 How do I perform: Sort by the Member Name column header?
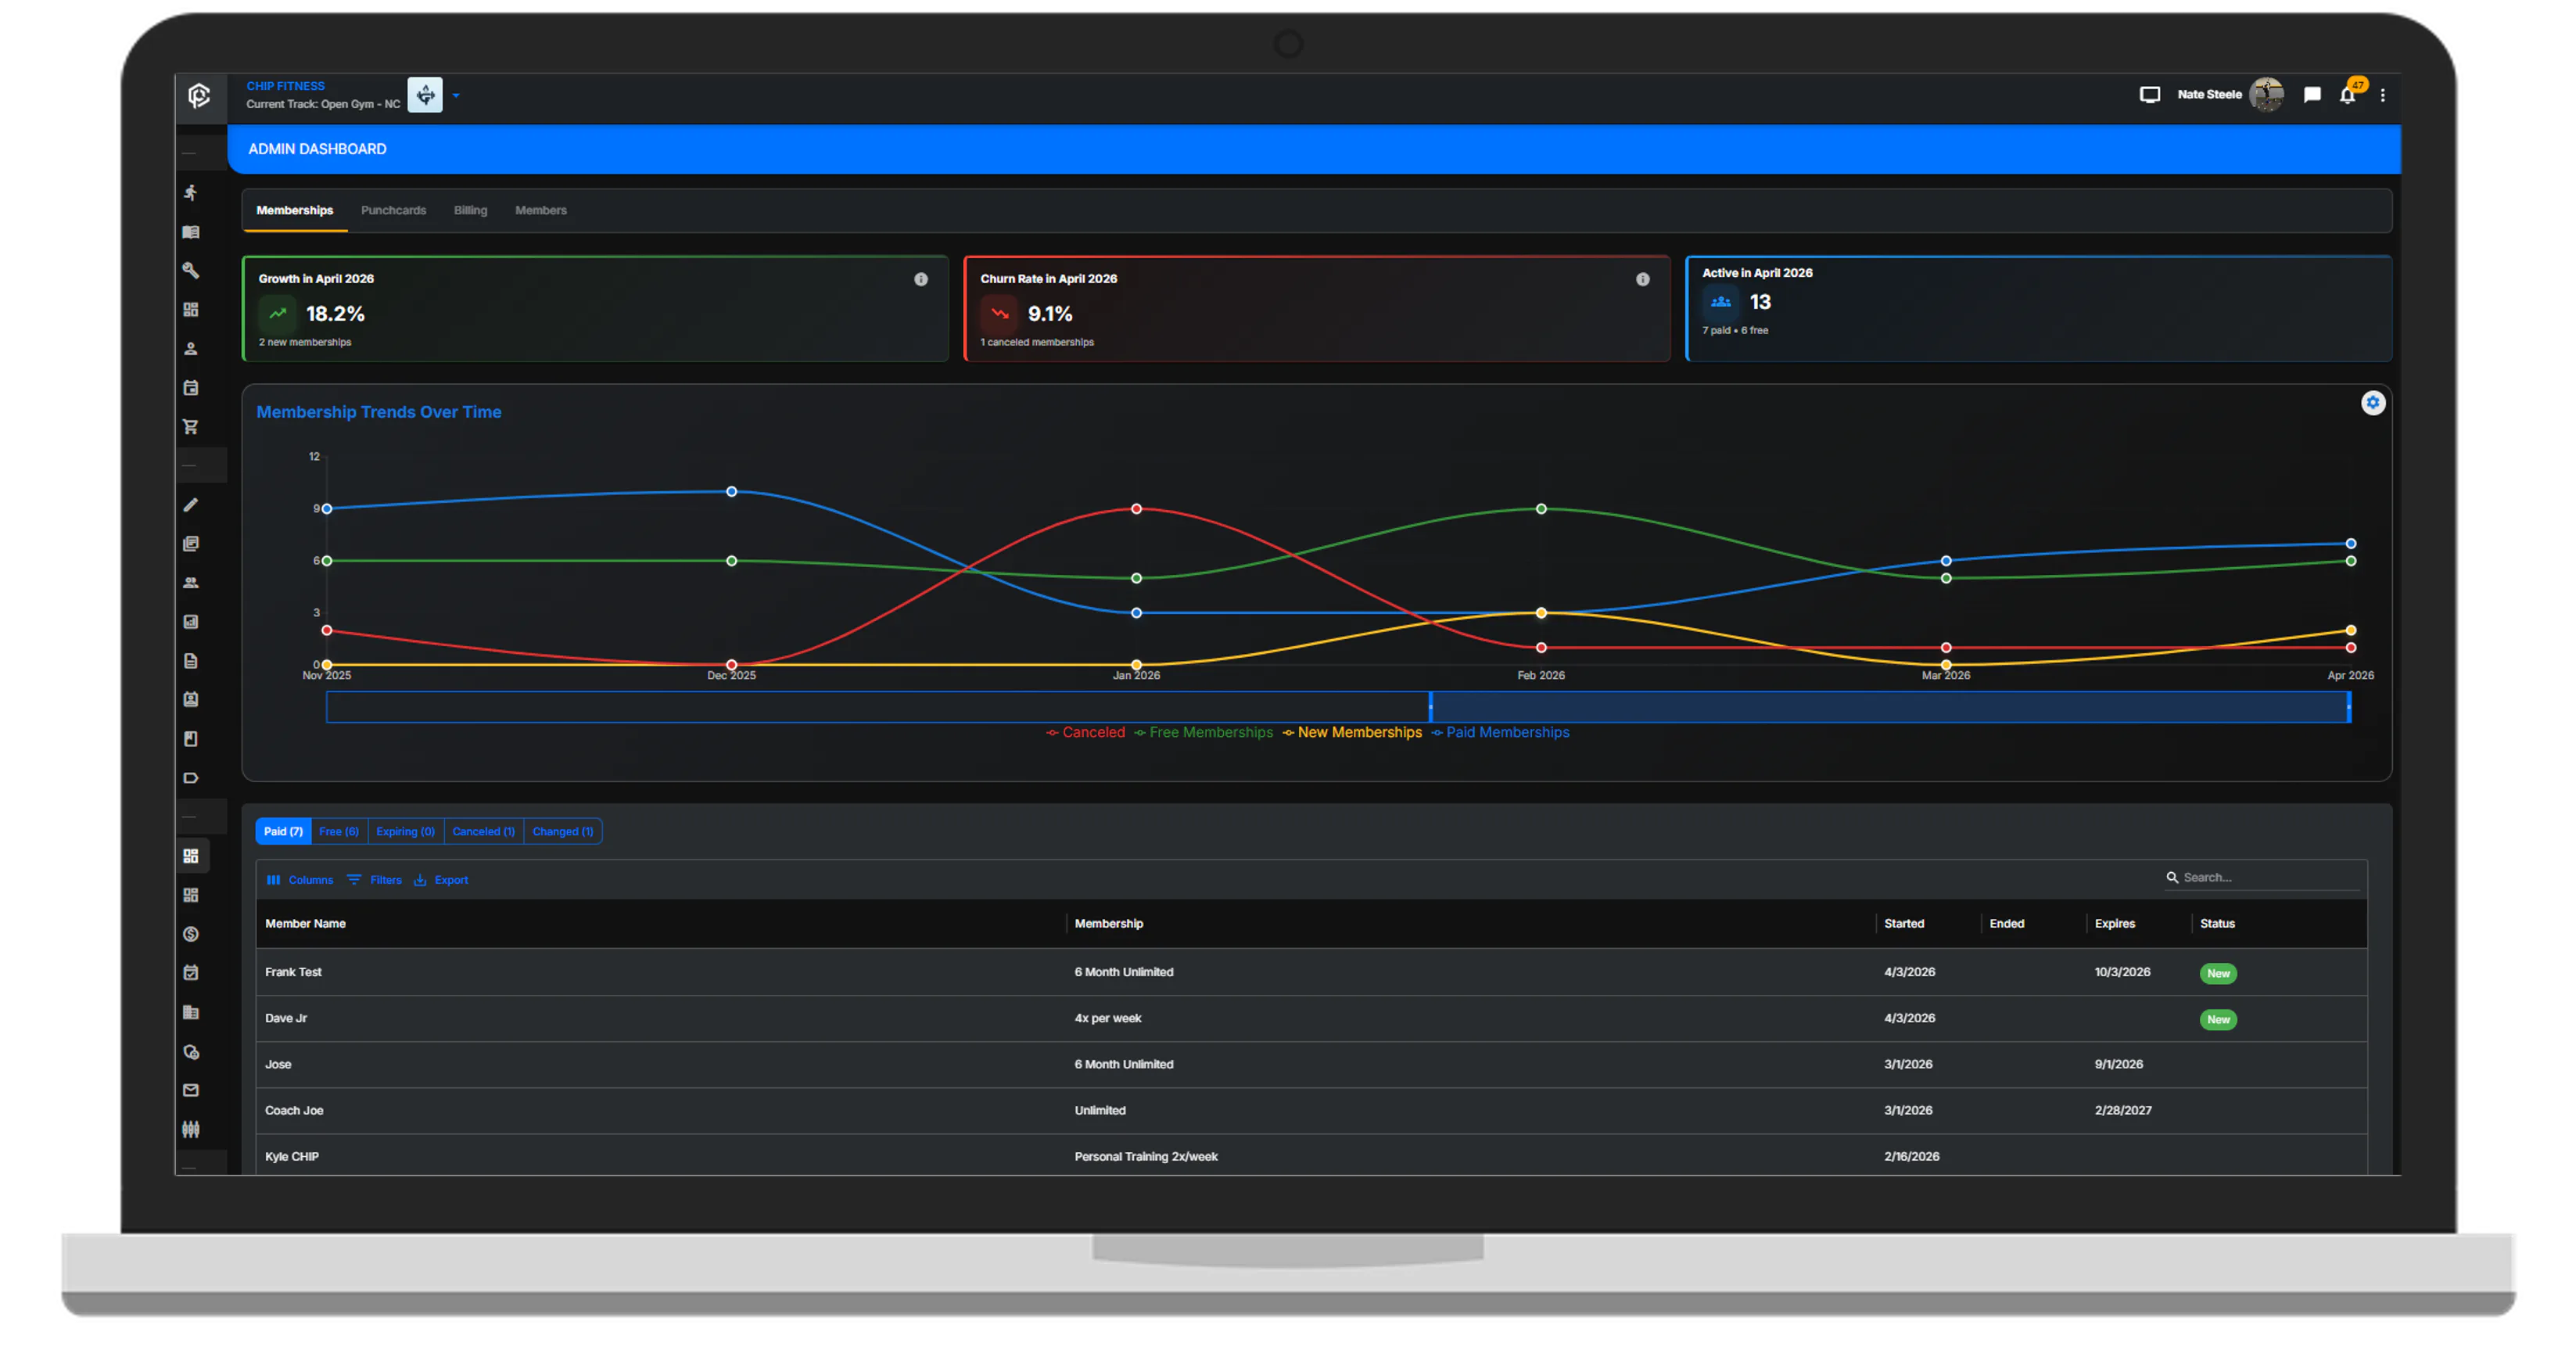click(x=305, y=924)
